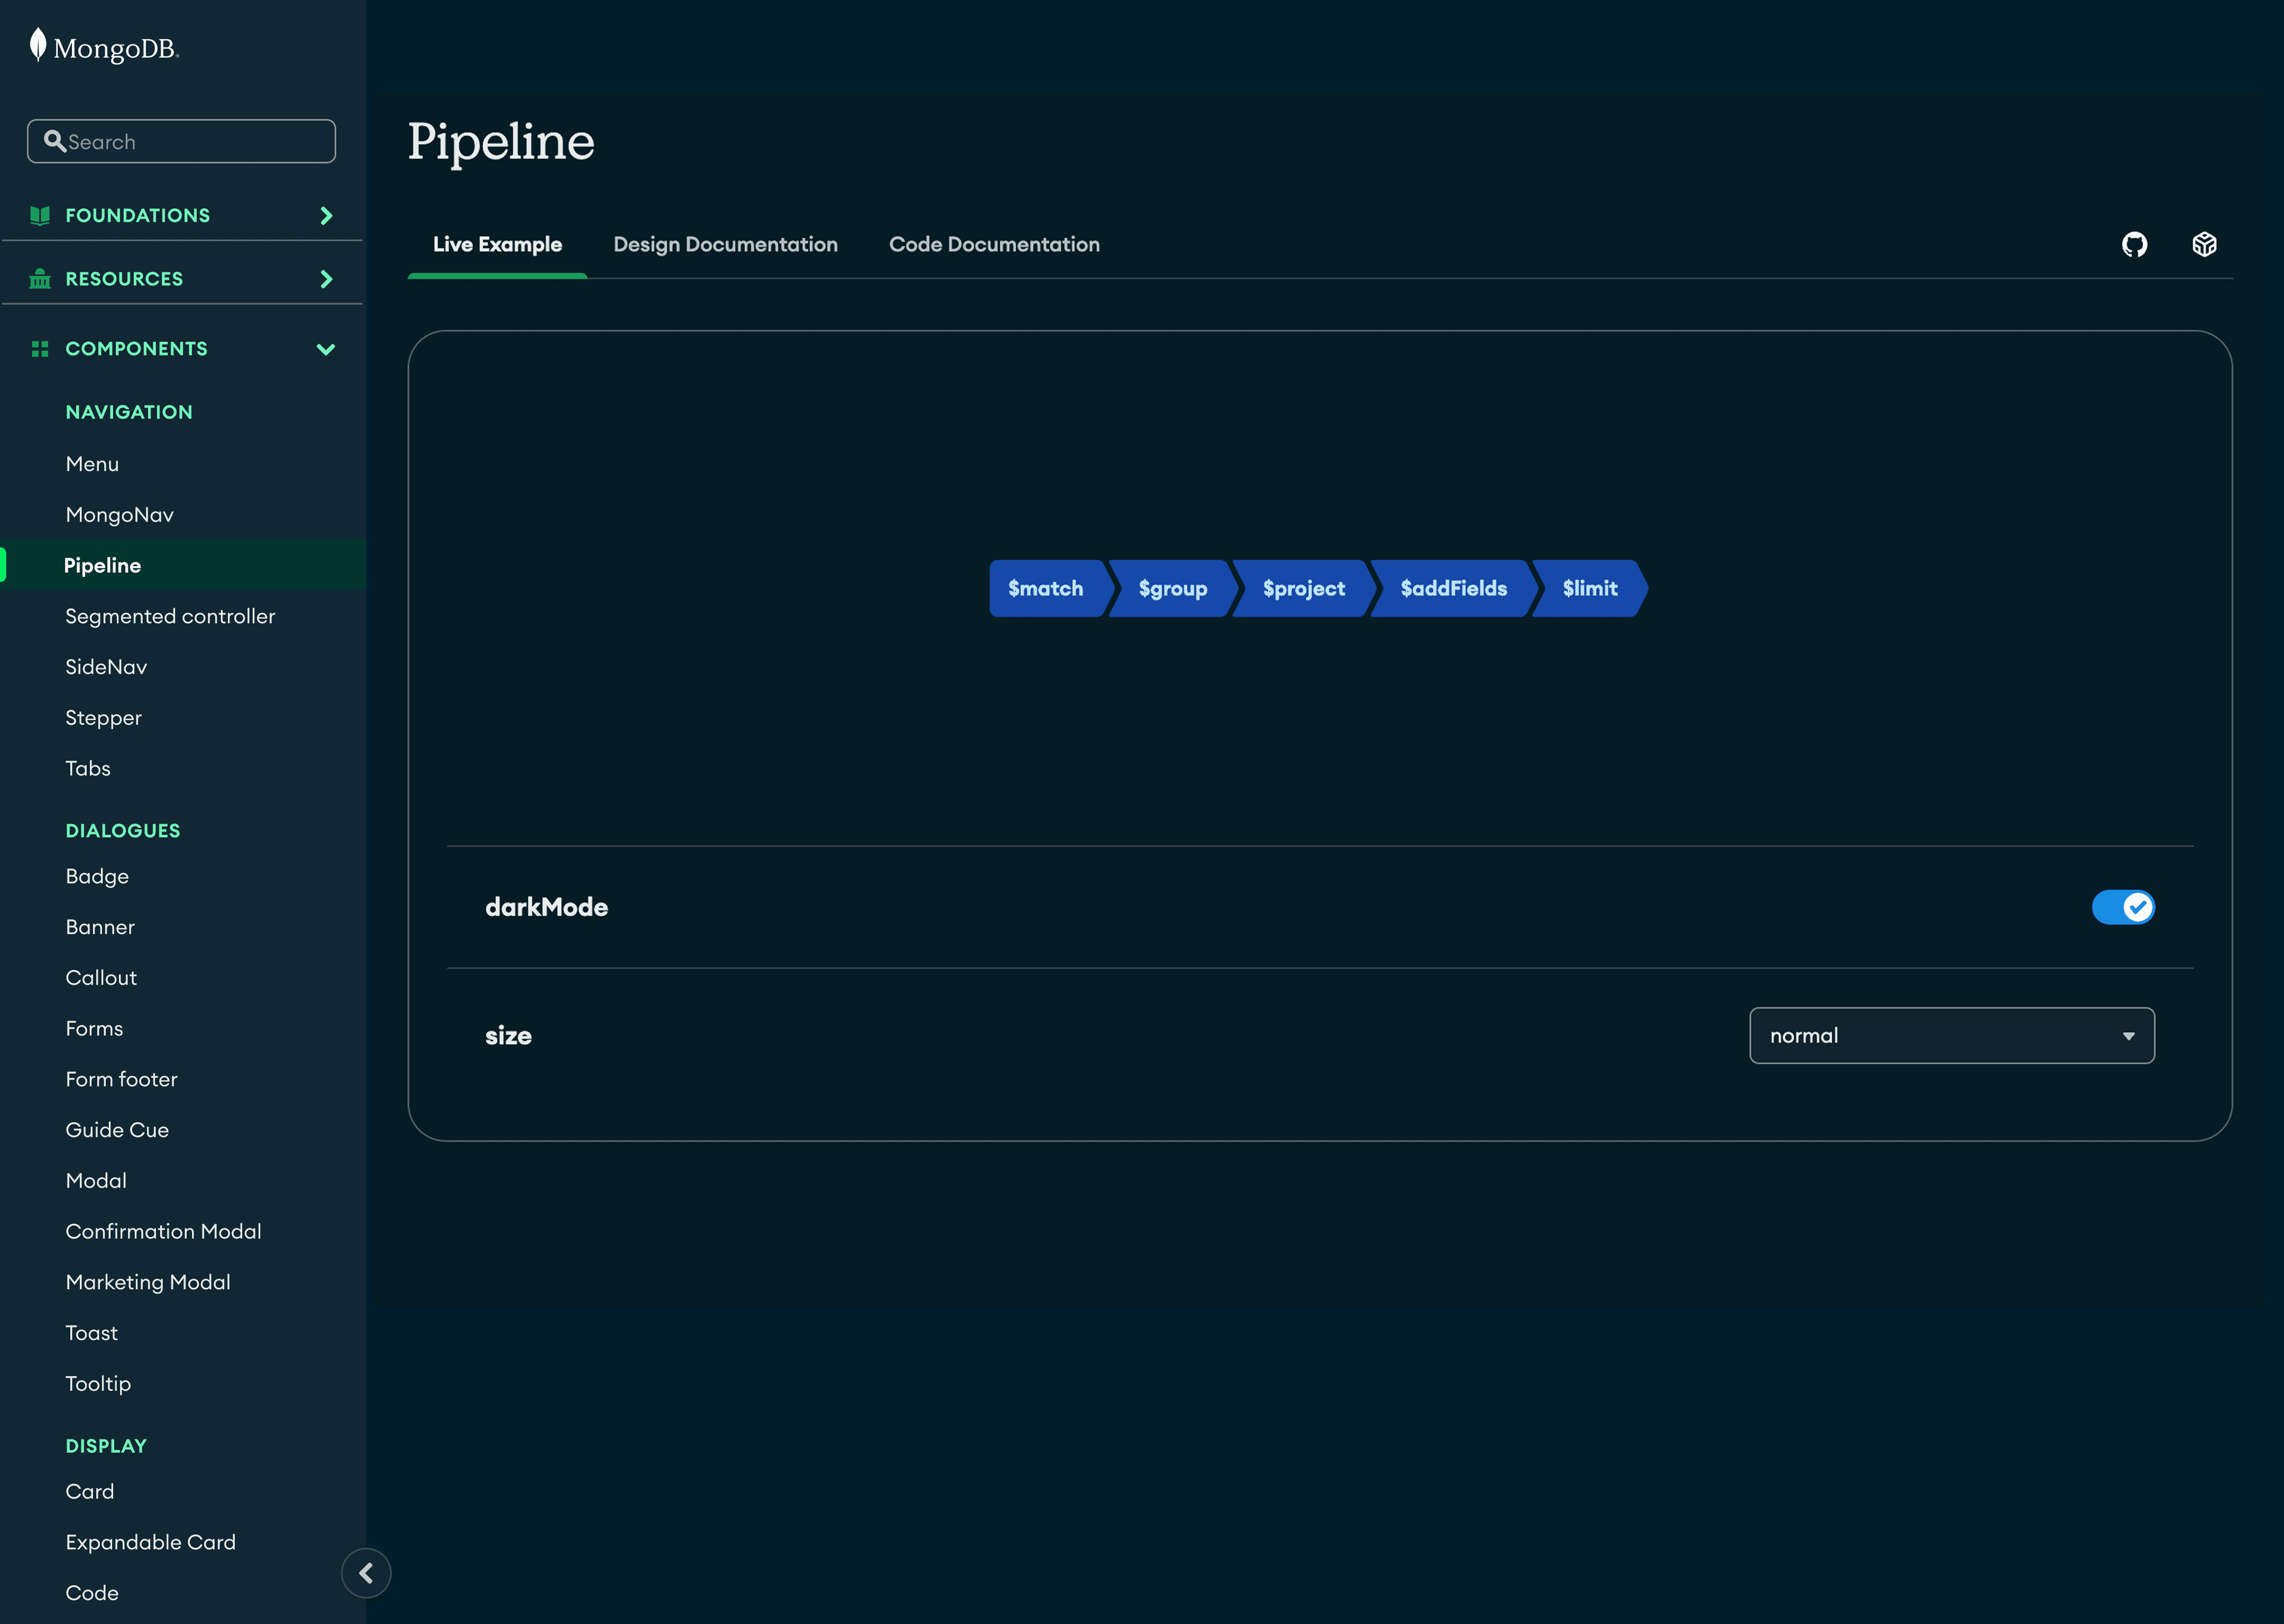Open the GitHub repository icon
The image size is (2284, 1624).
click(x=2135, y=243)
